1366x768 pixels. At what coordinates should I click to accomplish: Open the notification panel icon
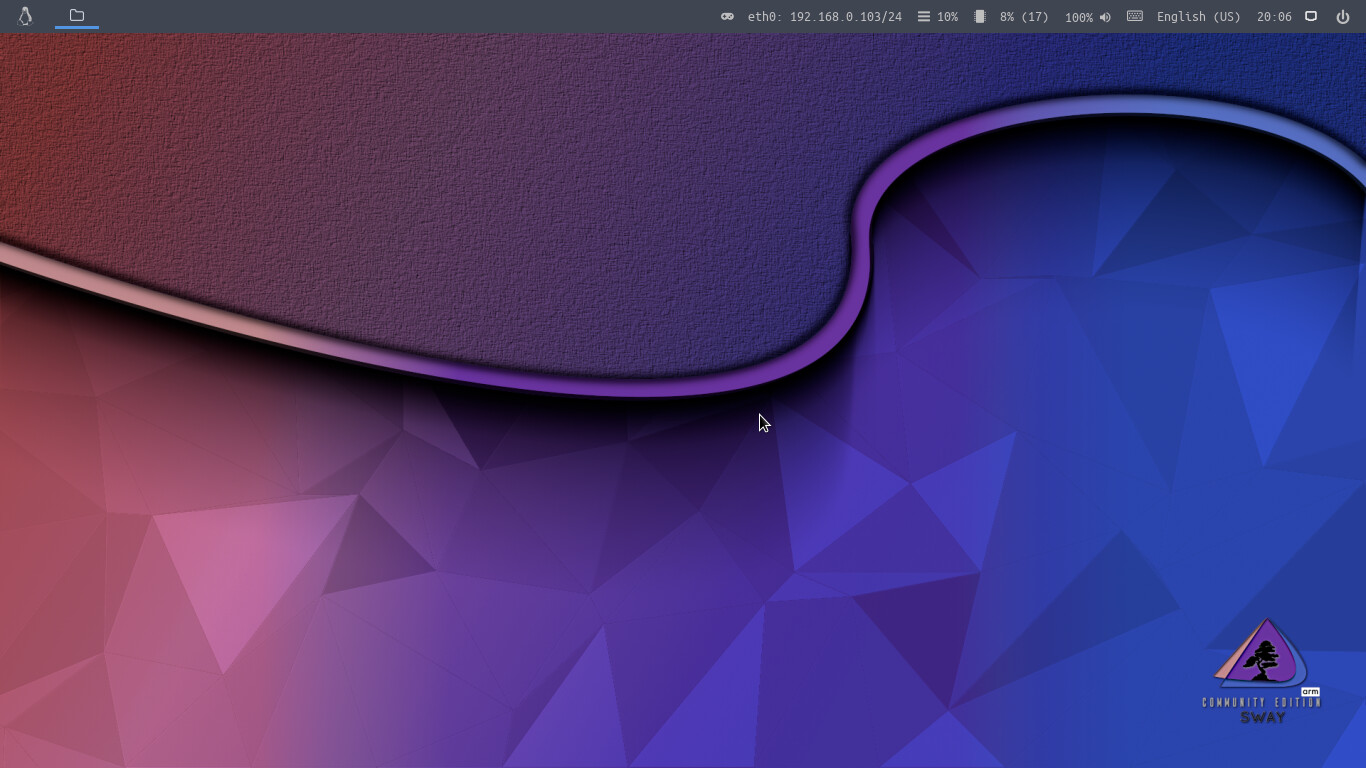[x=1311, y=16]
